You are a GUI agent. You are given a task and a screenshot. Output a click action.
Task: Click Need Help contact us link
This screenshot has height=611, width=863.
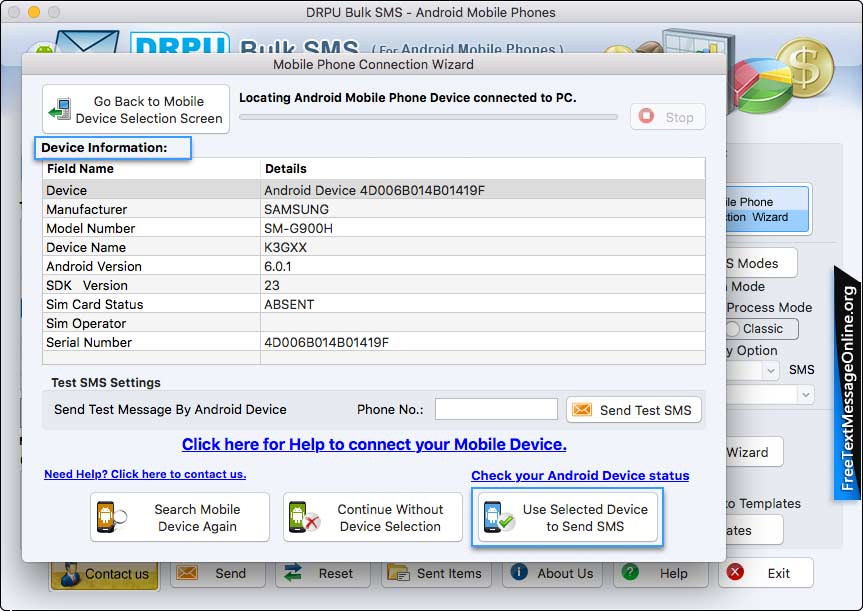(145, 474)
